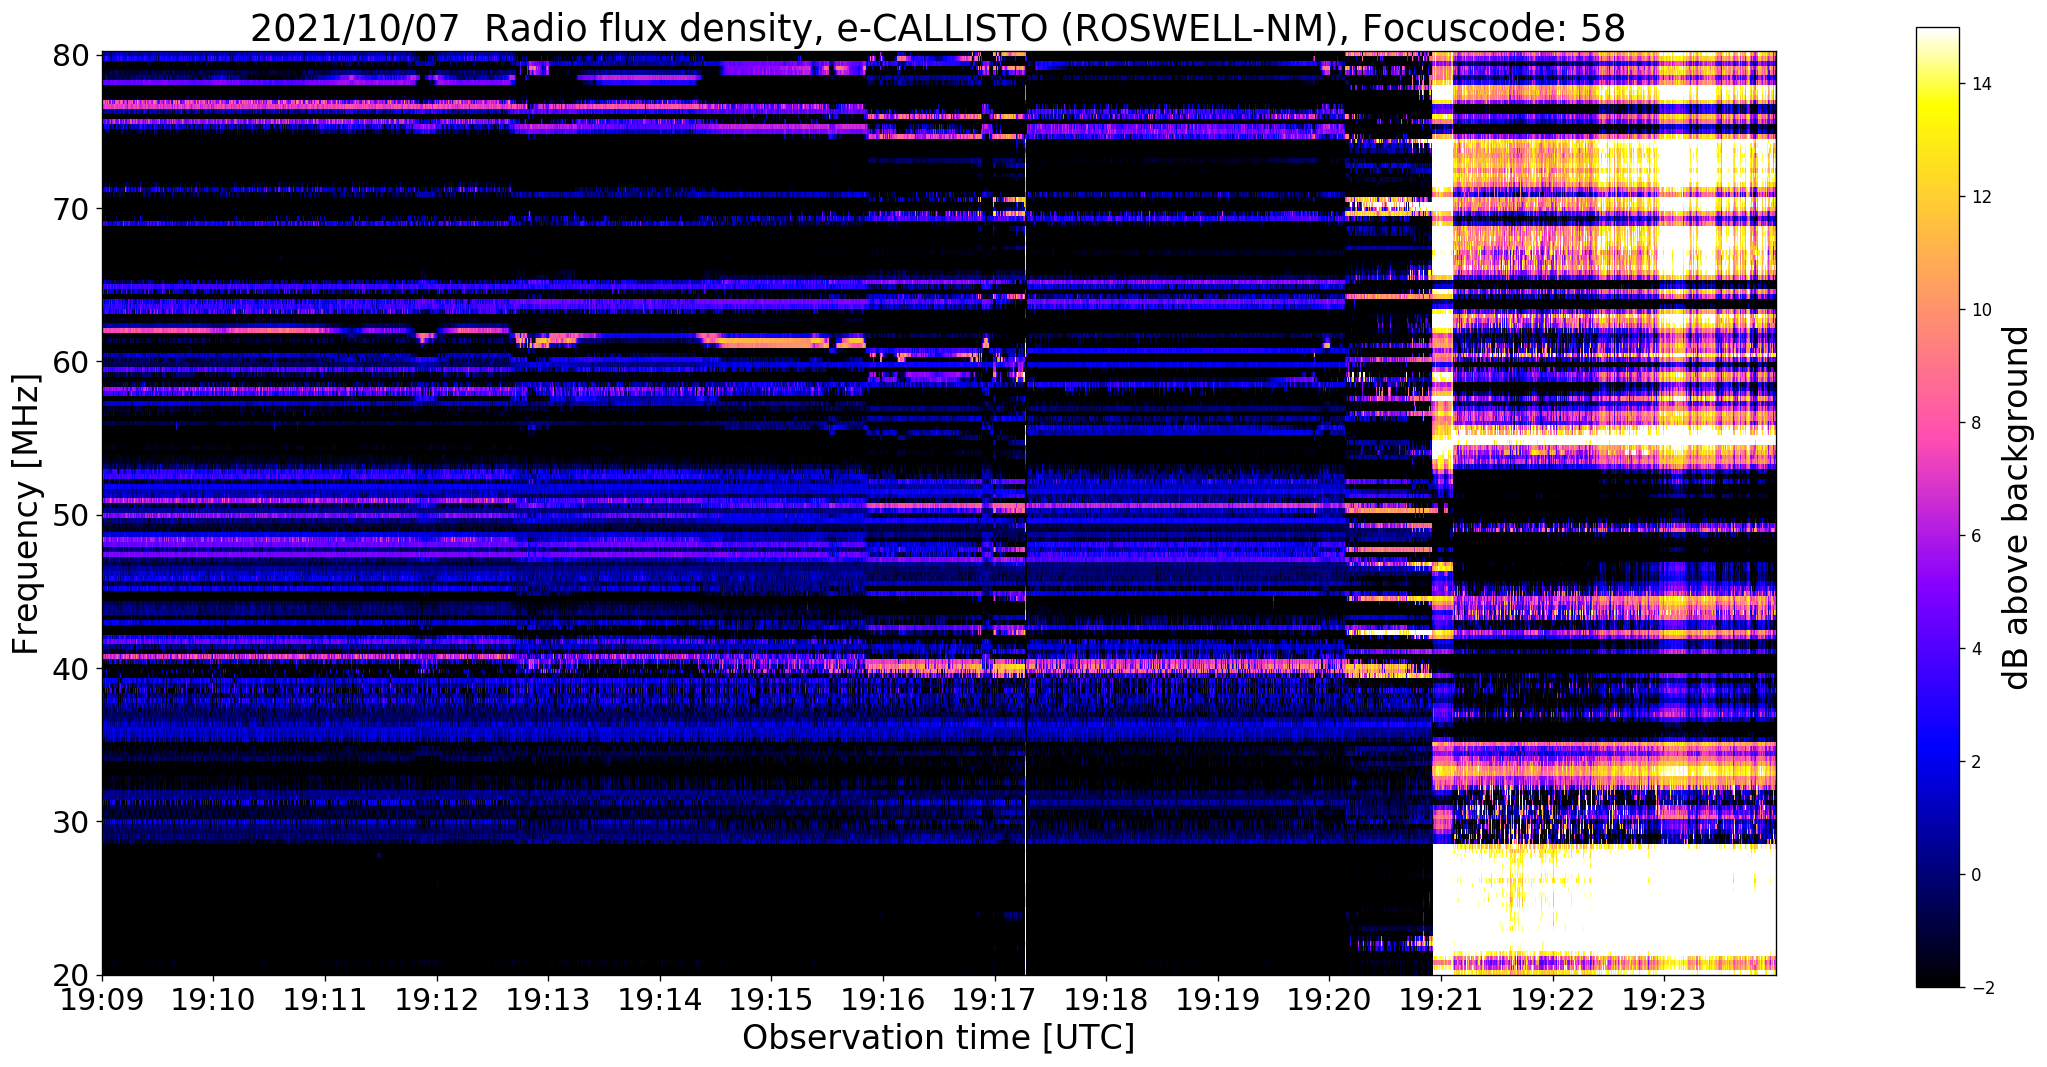Click the colorbar tick label 4
Viewport: 2047px width, 1067px height.
1975,649
